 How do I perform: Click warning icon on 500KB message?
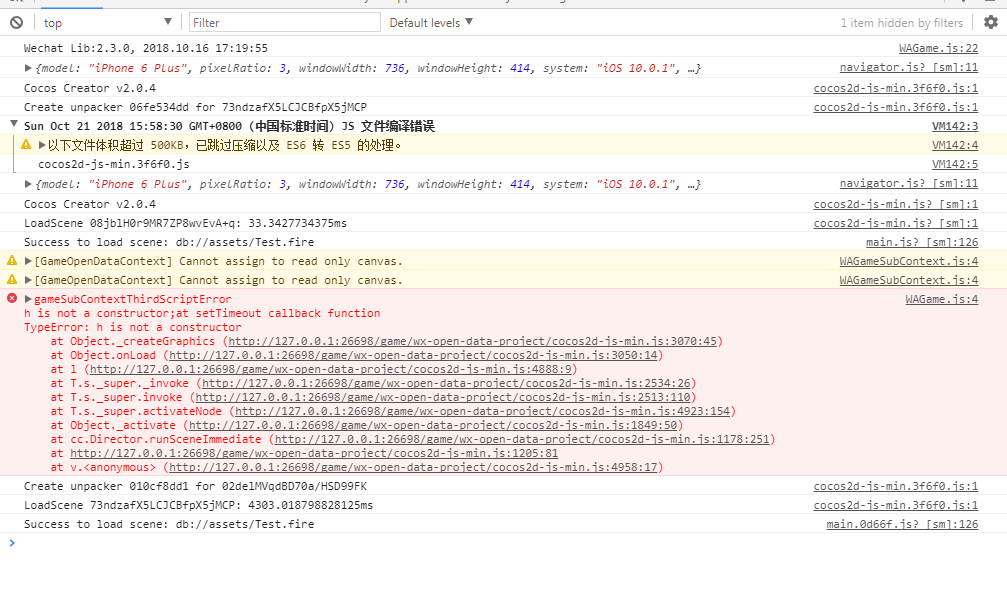(x=26, y=144)
